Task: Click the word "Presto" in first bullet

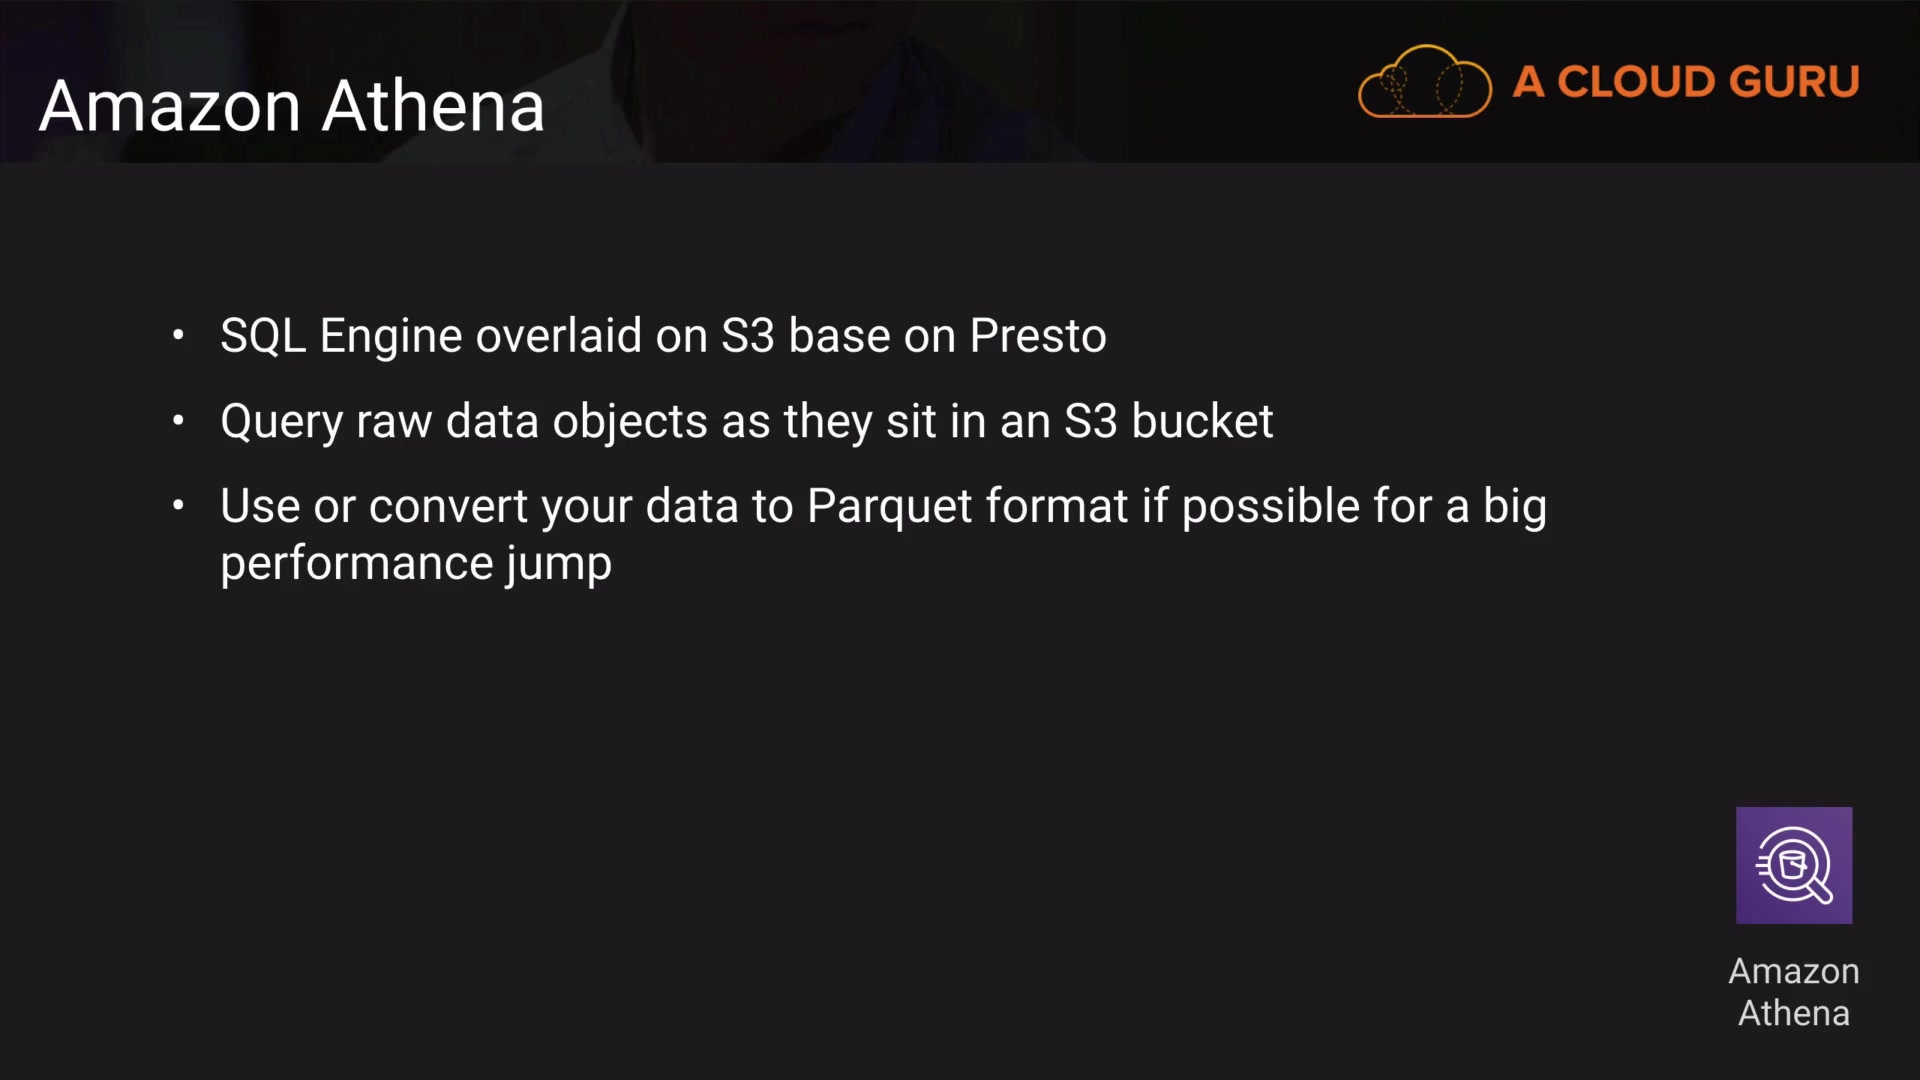Action: (1038, 336)
